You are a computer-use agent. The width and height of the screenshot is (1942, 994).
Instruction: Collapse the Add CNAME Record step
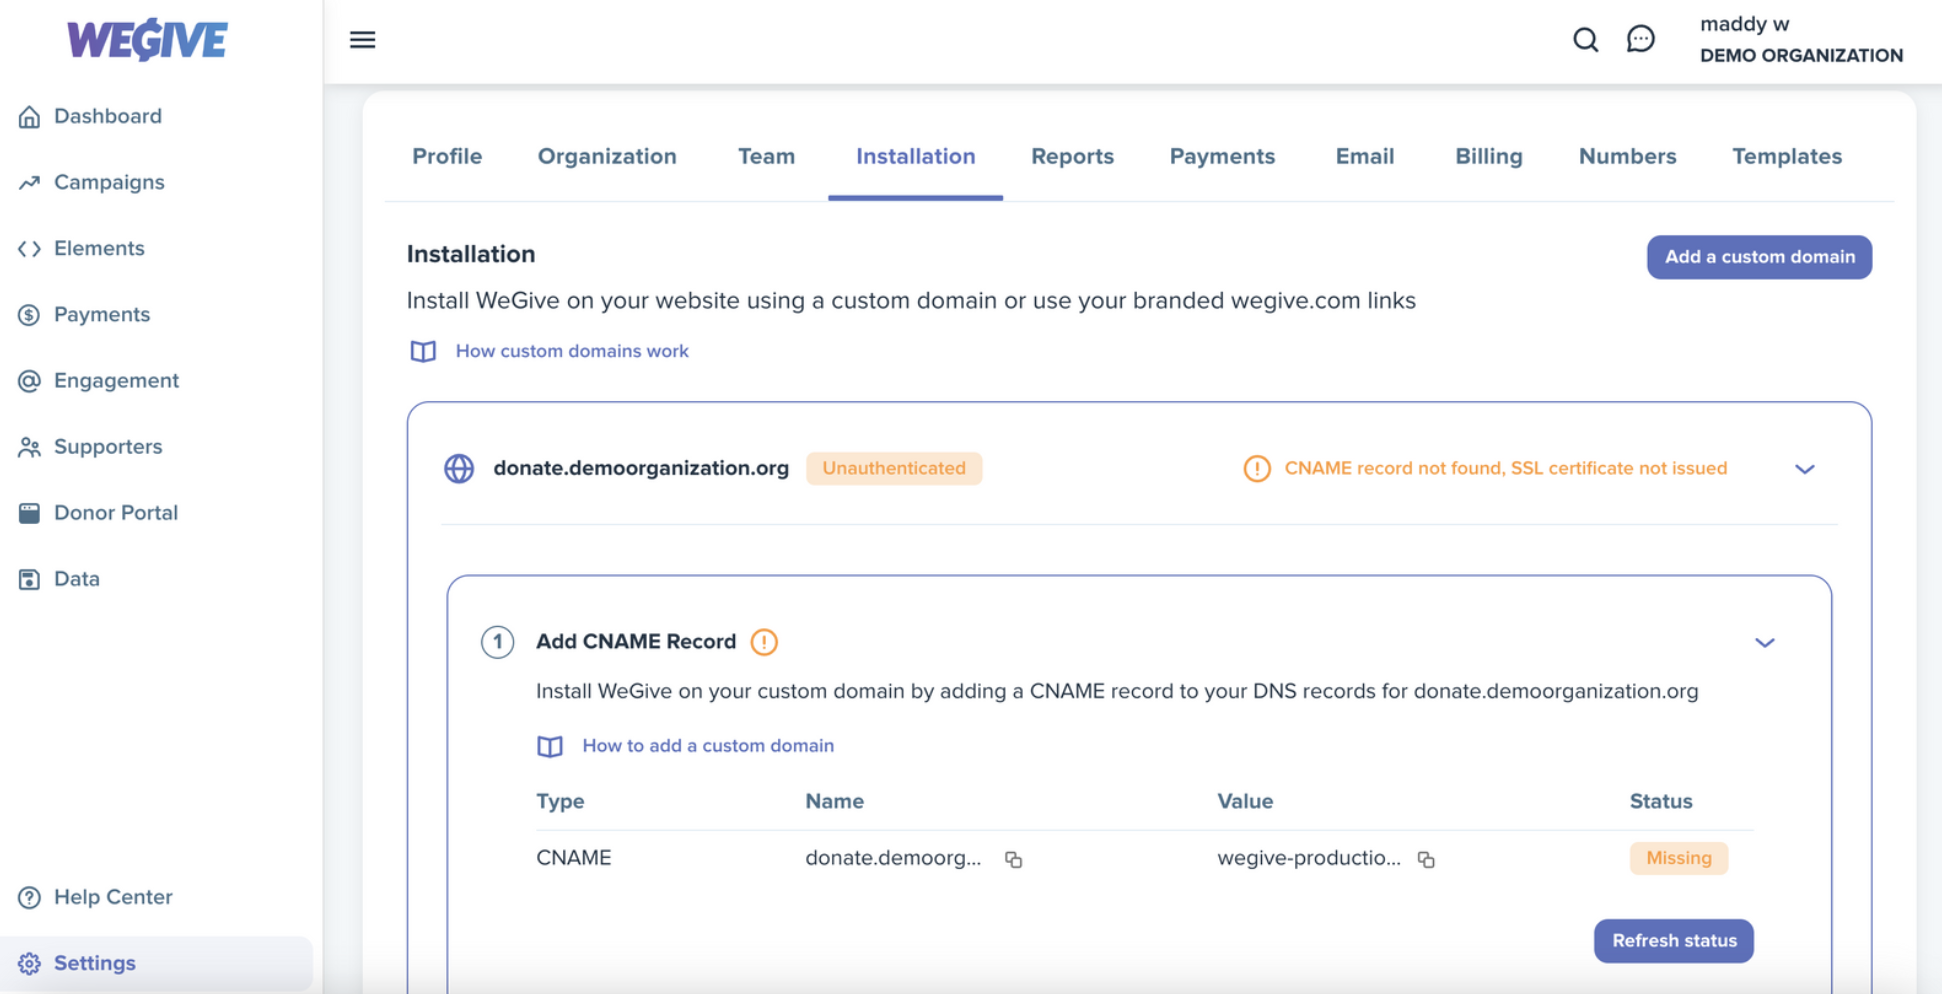pos(1765,643)
